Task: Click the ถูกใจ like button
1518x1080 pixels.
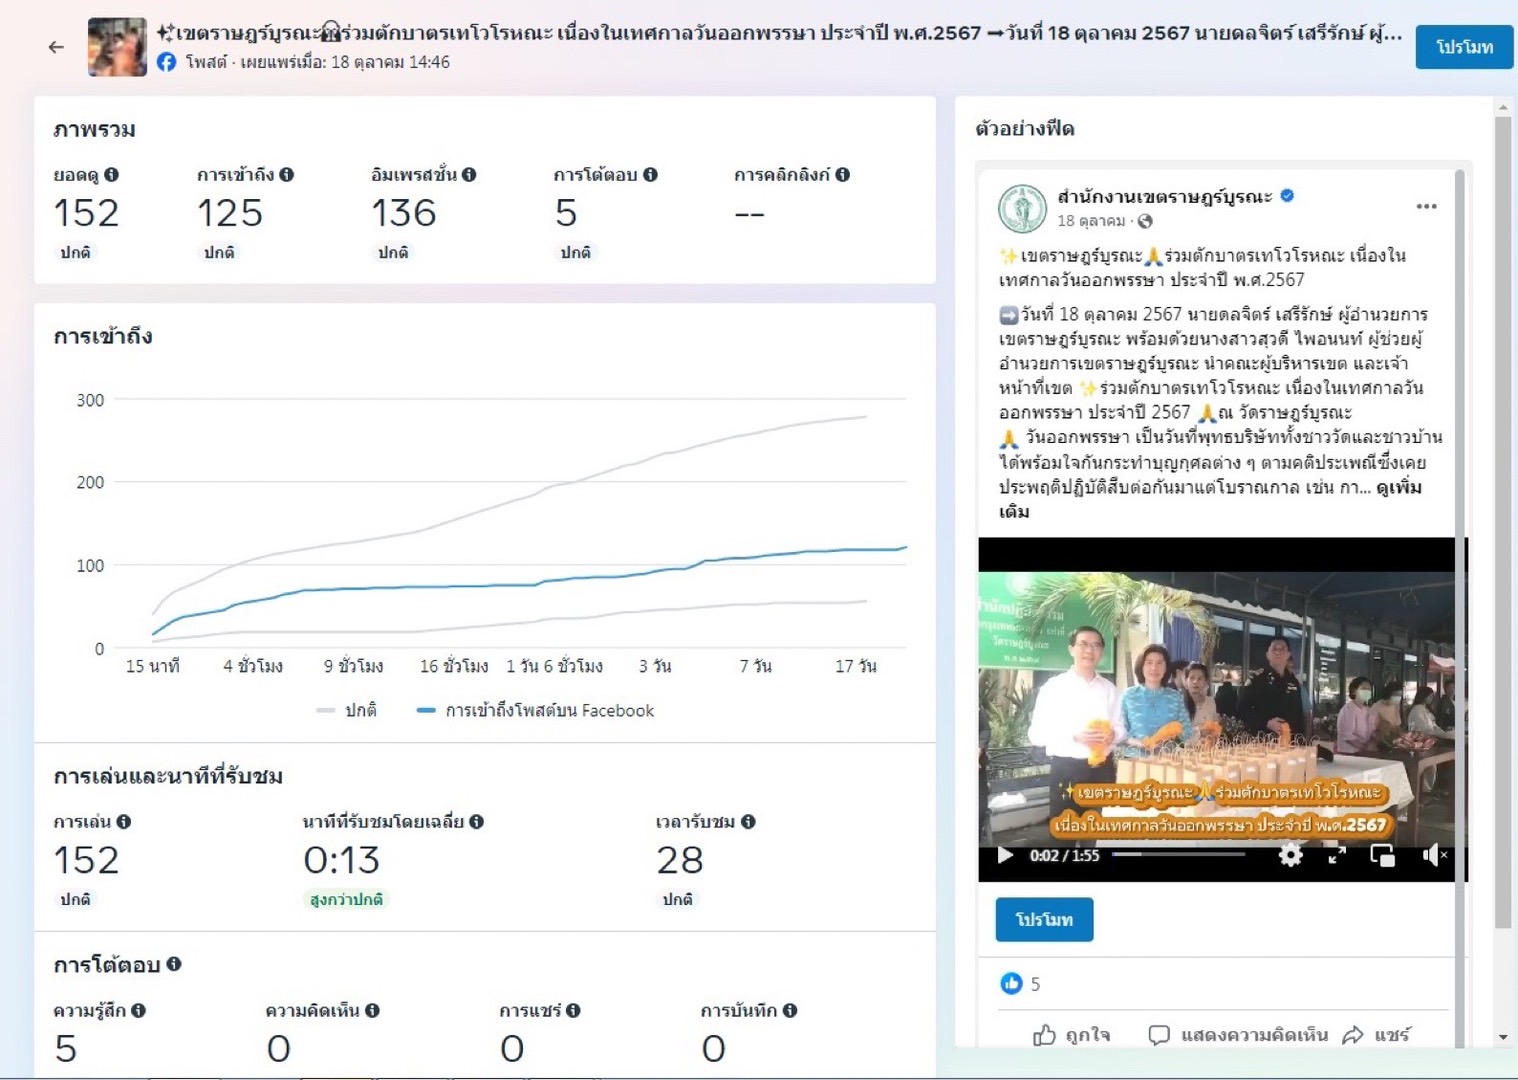Action: (1072, 1035)
